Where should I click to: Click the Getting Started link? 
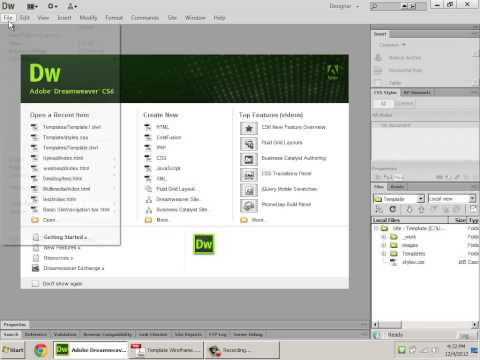65,237
